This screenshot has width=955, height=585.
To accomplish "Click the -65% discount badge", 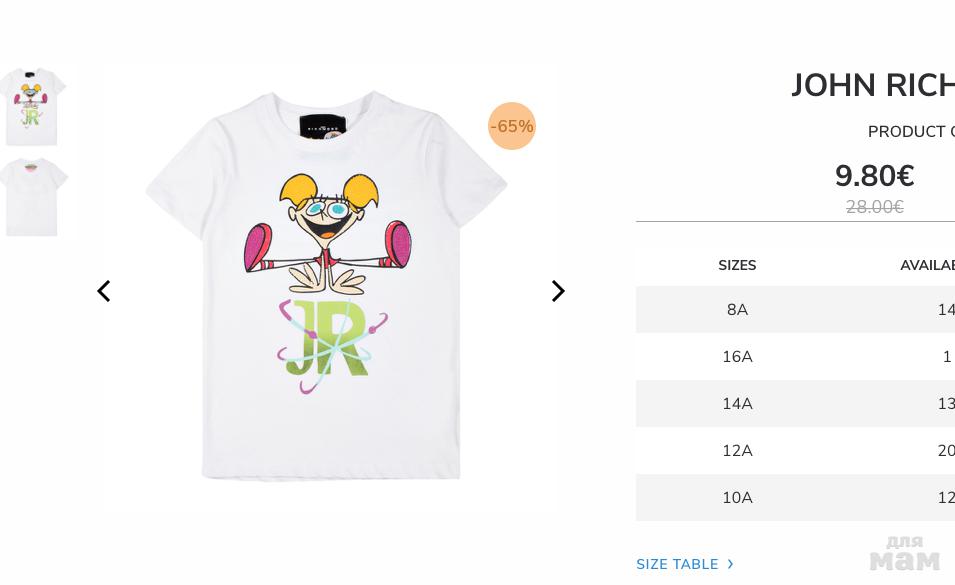I will [512, 126].
